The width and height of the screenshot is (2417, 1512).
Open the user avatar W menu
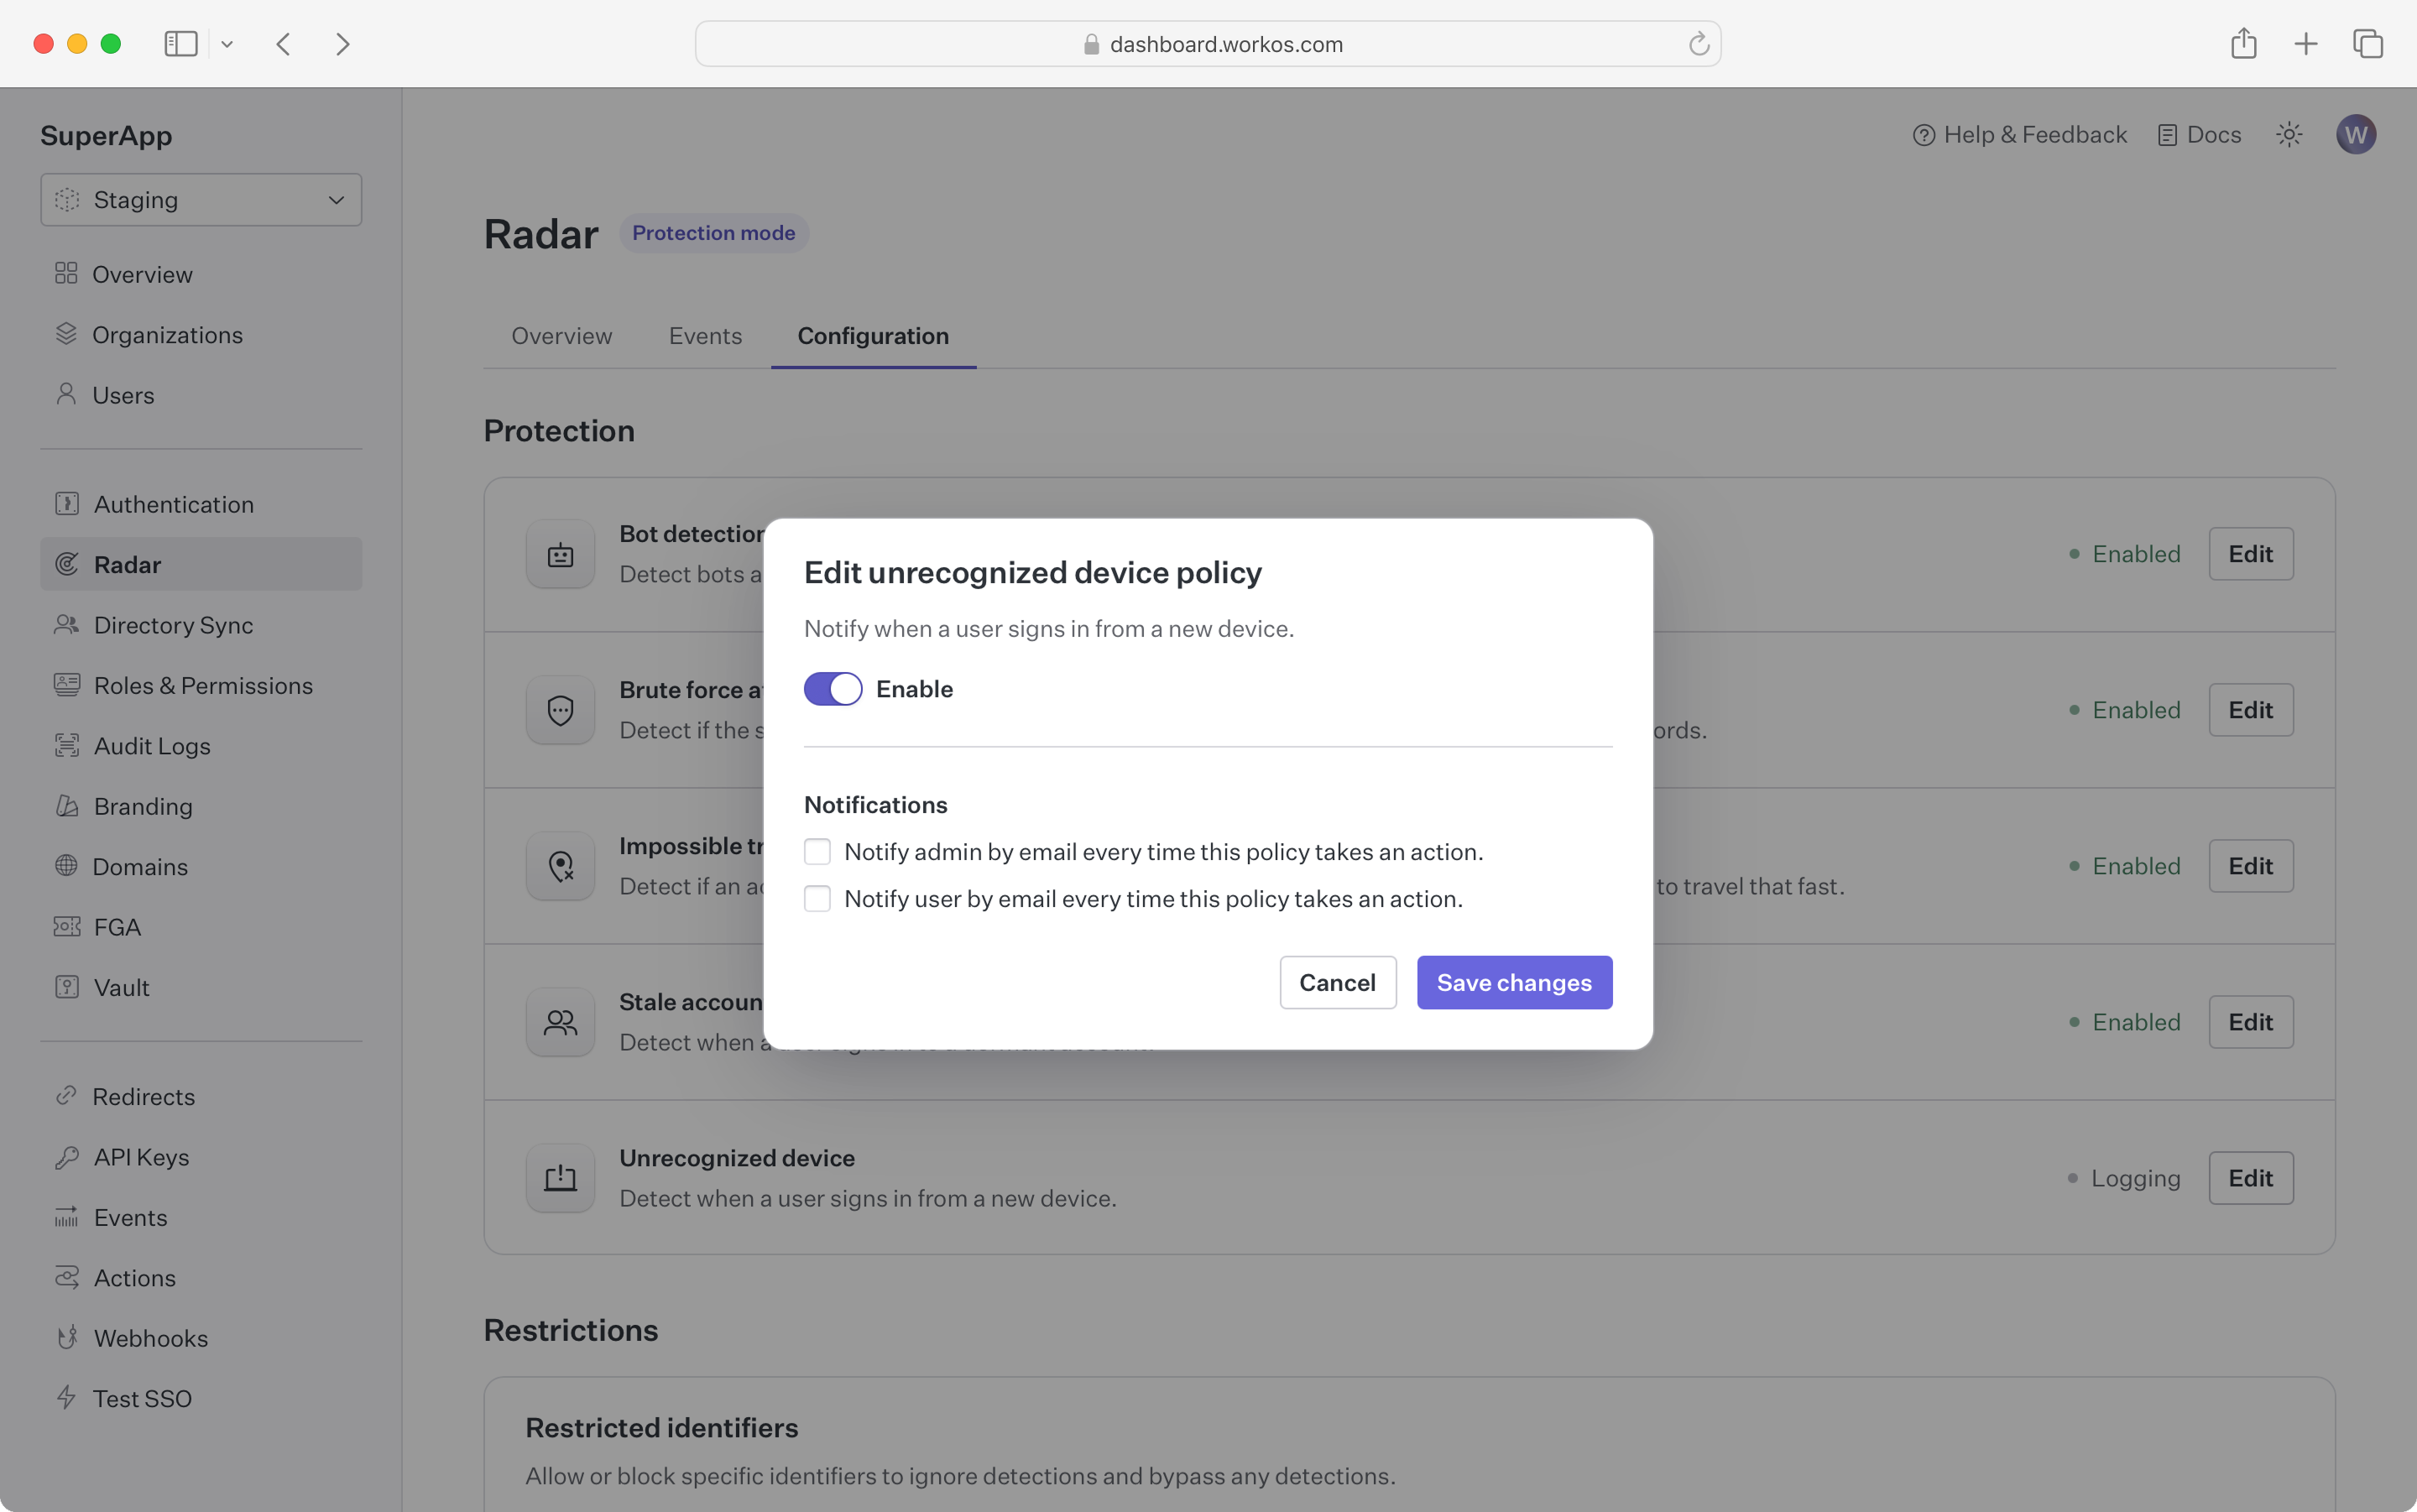(2355, 134)
